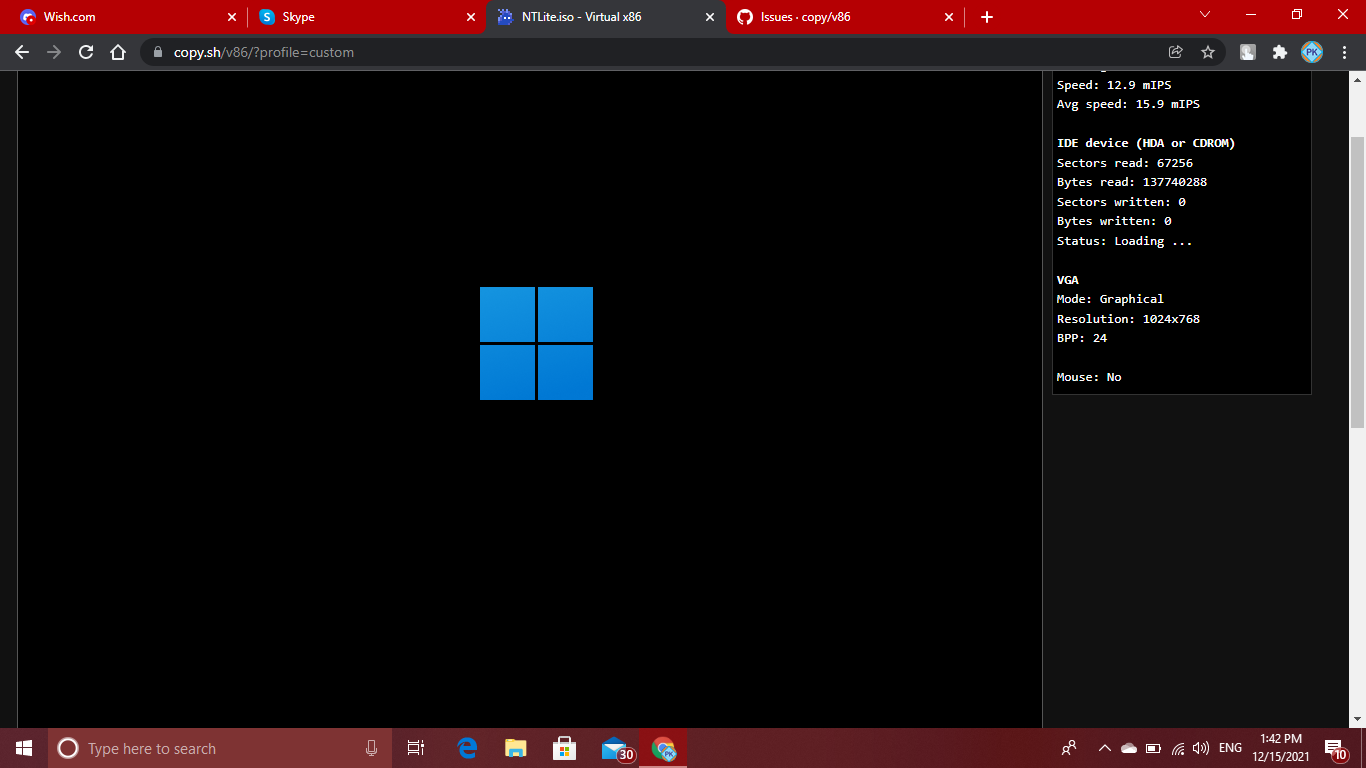
Task: Toggle the bookmark star in the address bar
Action: coord(1208,52)
